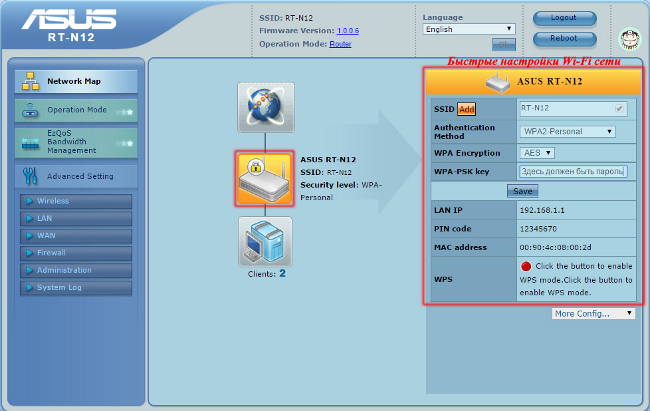The height and width of the screenshot is (411, 650).
Task: Click the language Ok button
Action: coord(504,44)
